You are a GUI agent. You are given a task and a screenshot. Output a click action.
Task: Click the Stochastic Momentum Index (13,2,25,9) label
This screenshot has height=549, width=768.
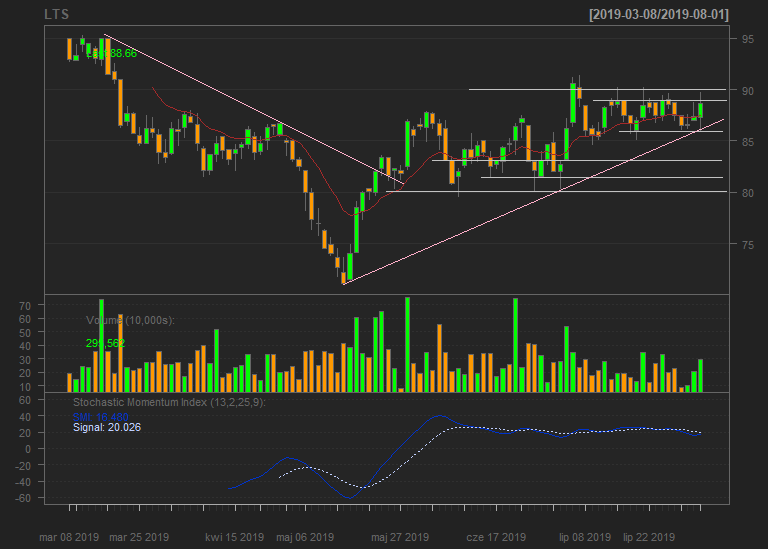tap(169, 403)
